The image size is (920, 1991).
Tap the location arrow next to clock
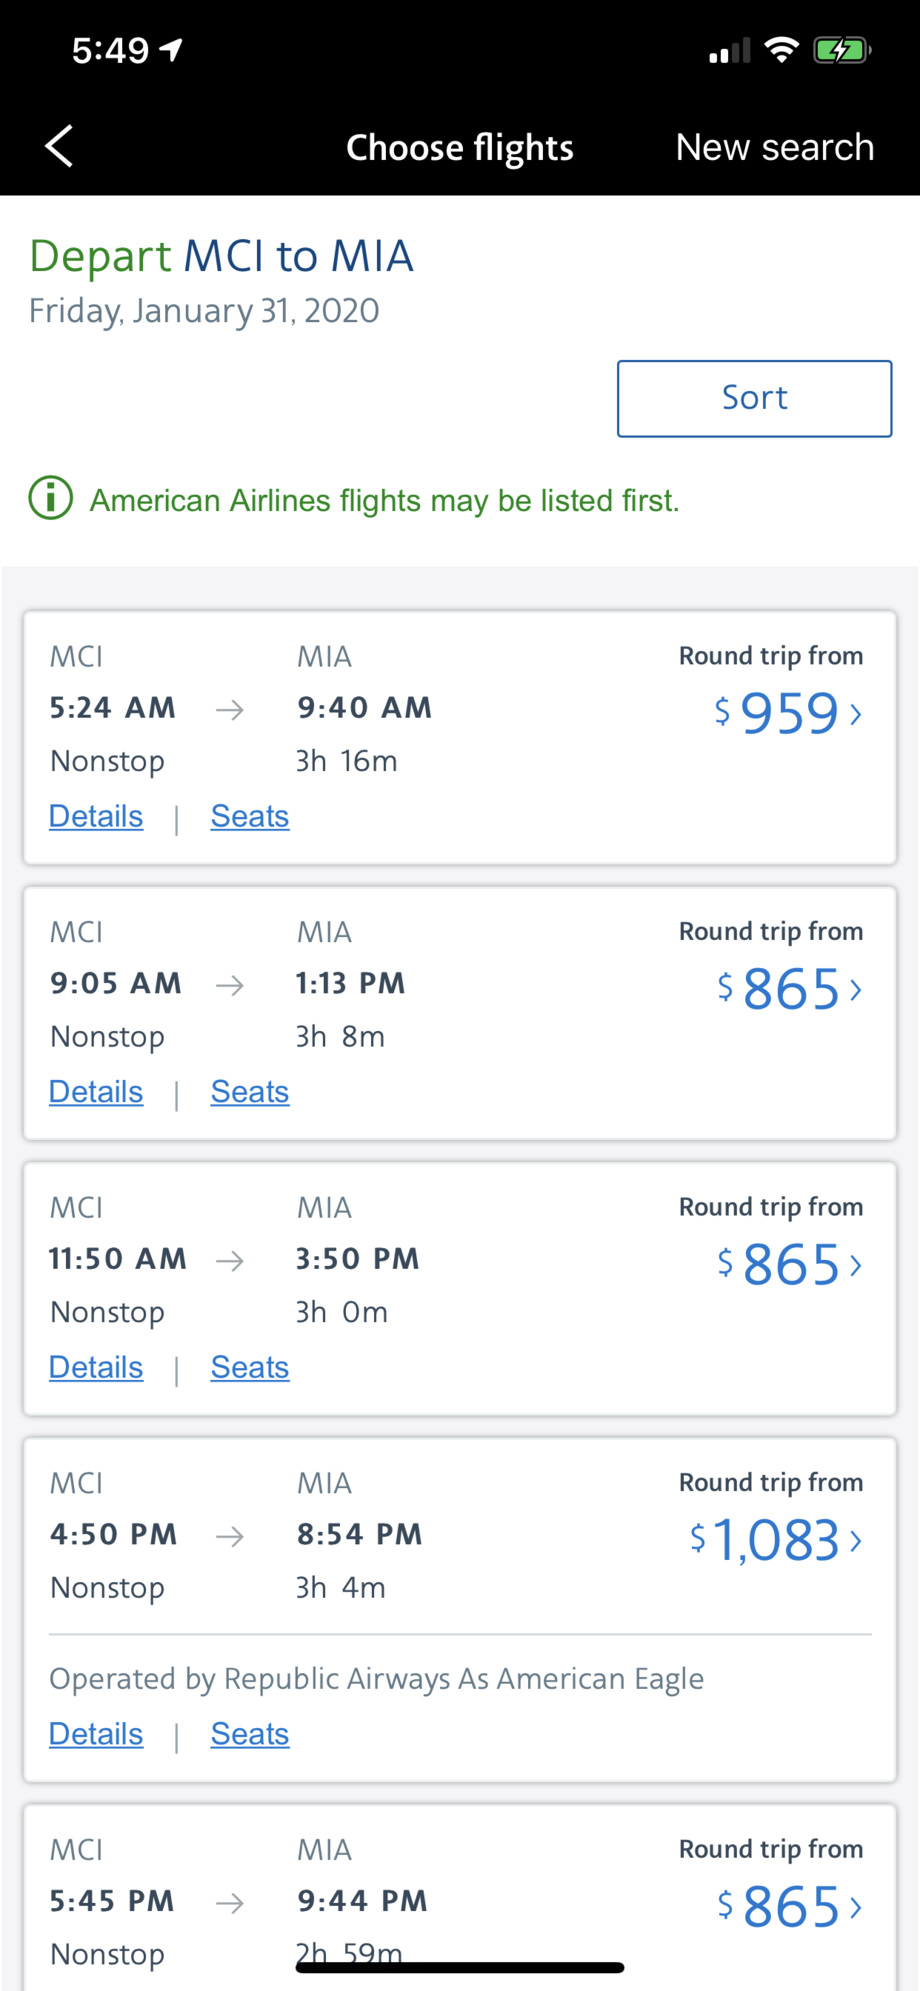(x=172, y=50)
